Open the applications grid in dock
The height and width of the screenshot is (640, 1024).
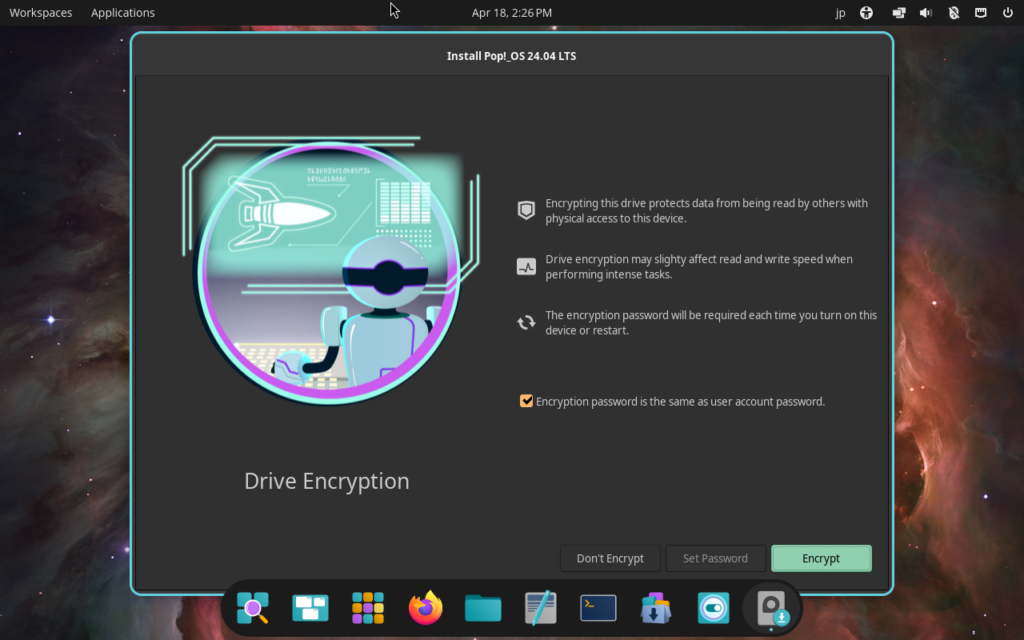point(368,608)
